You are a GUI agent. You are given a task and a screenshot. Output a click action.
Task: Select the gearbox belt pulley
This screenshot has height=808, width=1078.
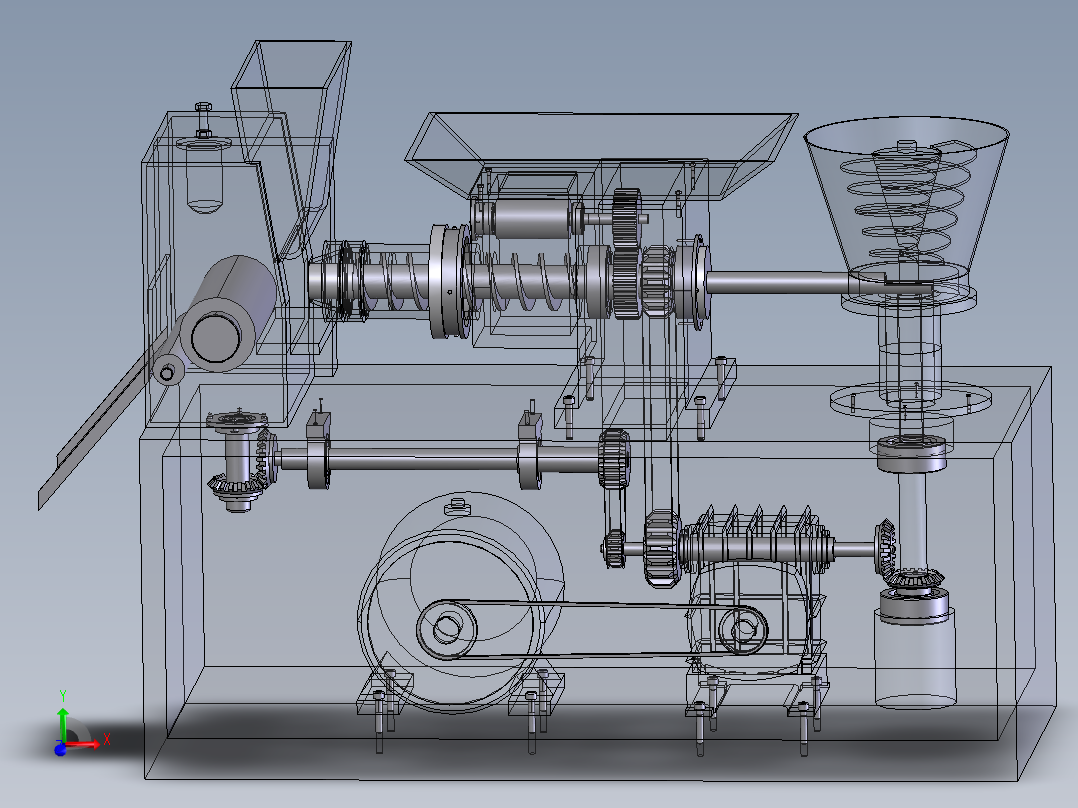click(743, 629)
